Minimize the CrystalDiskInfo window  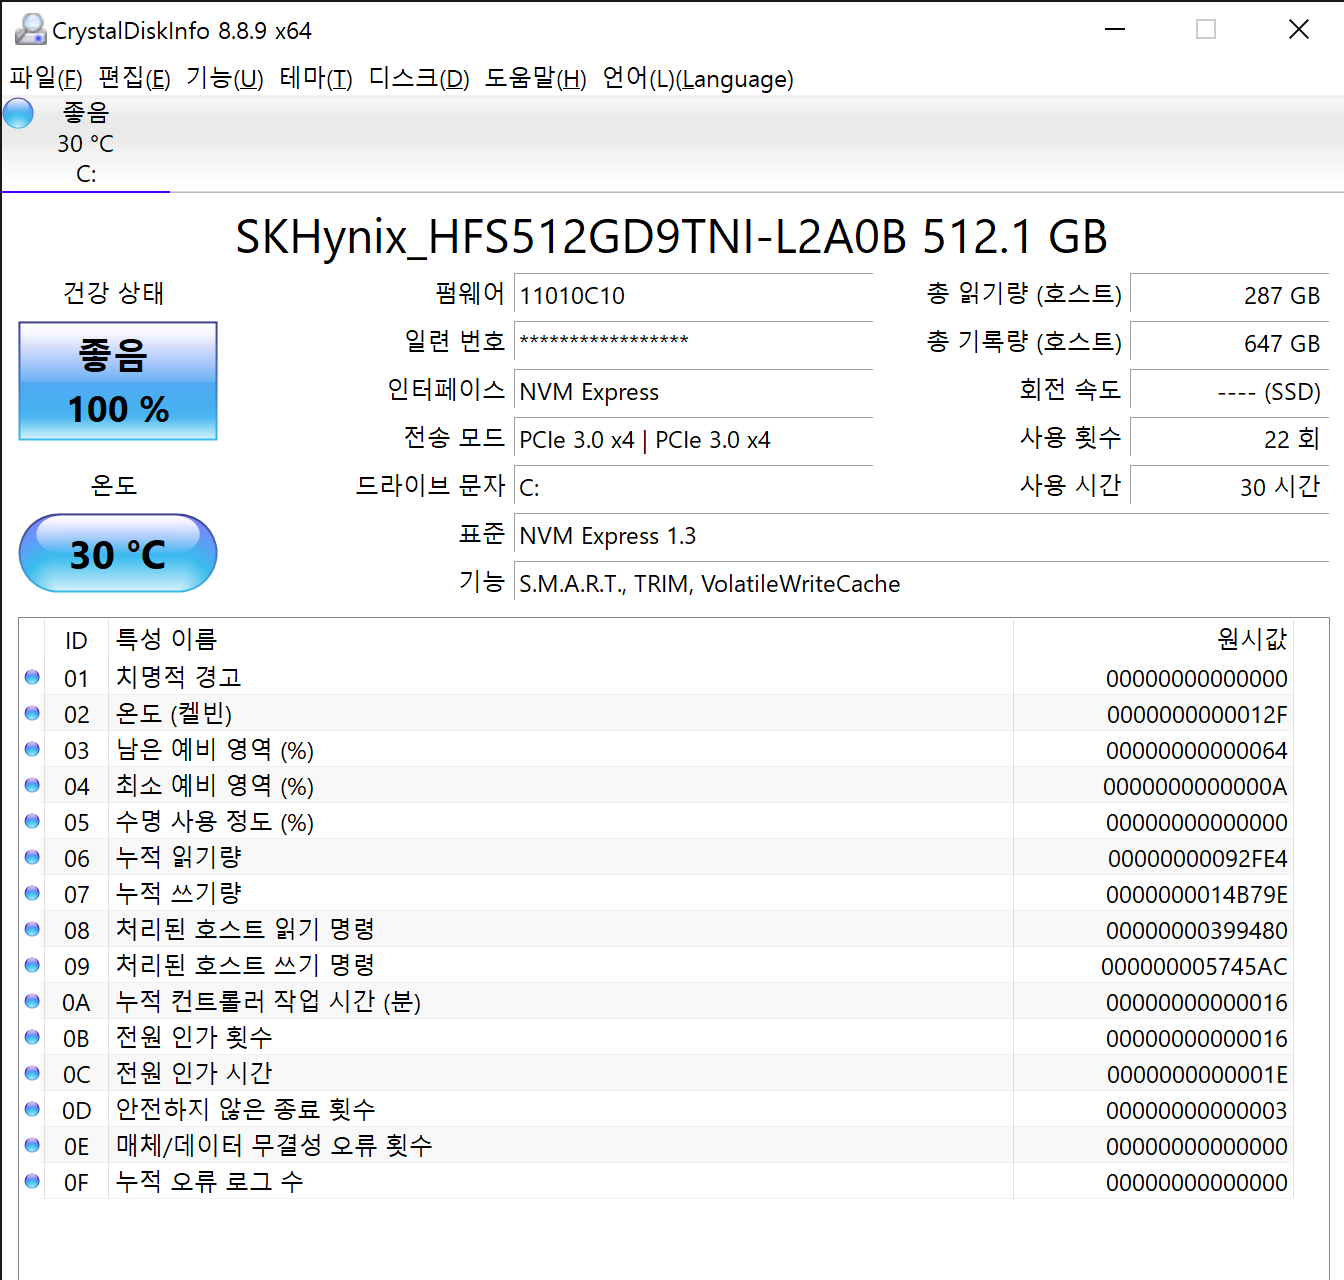tap(1115, 29)
